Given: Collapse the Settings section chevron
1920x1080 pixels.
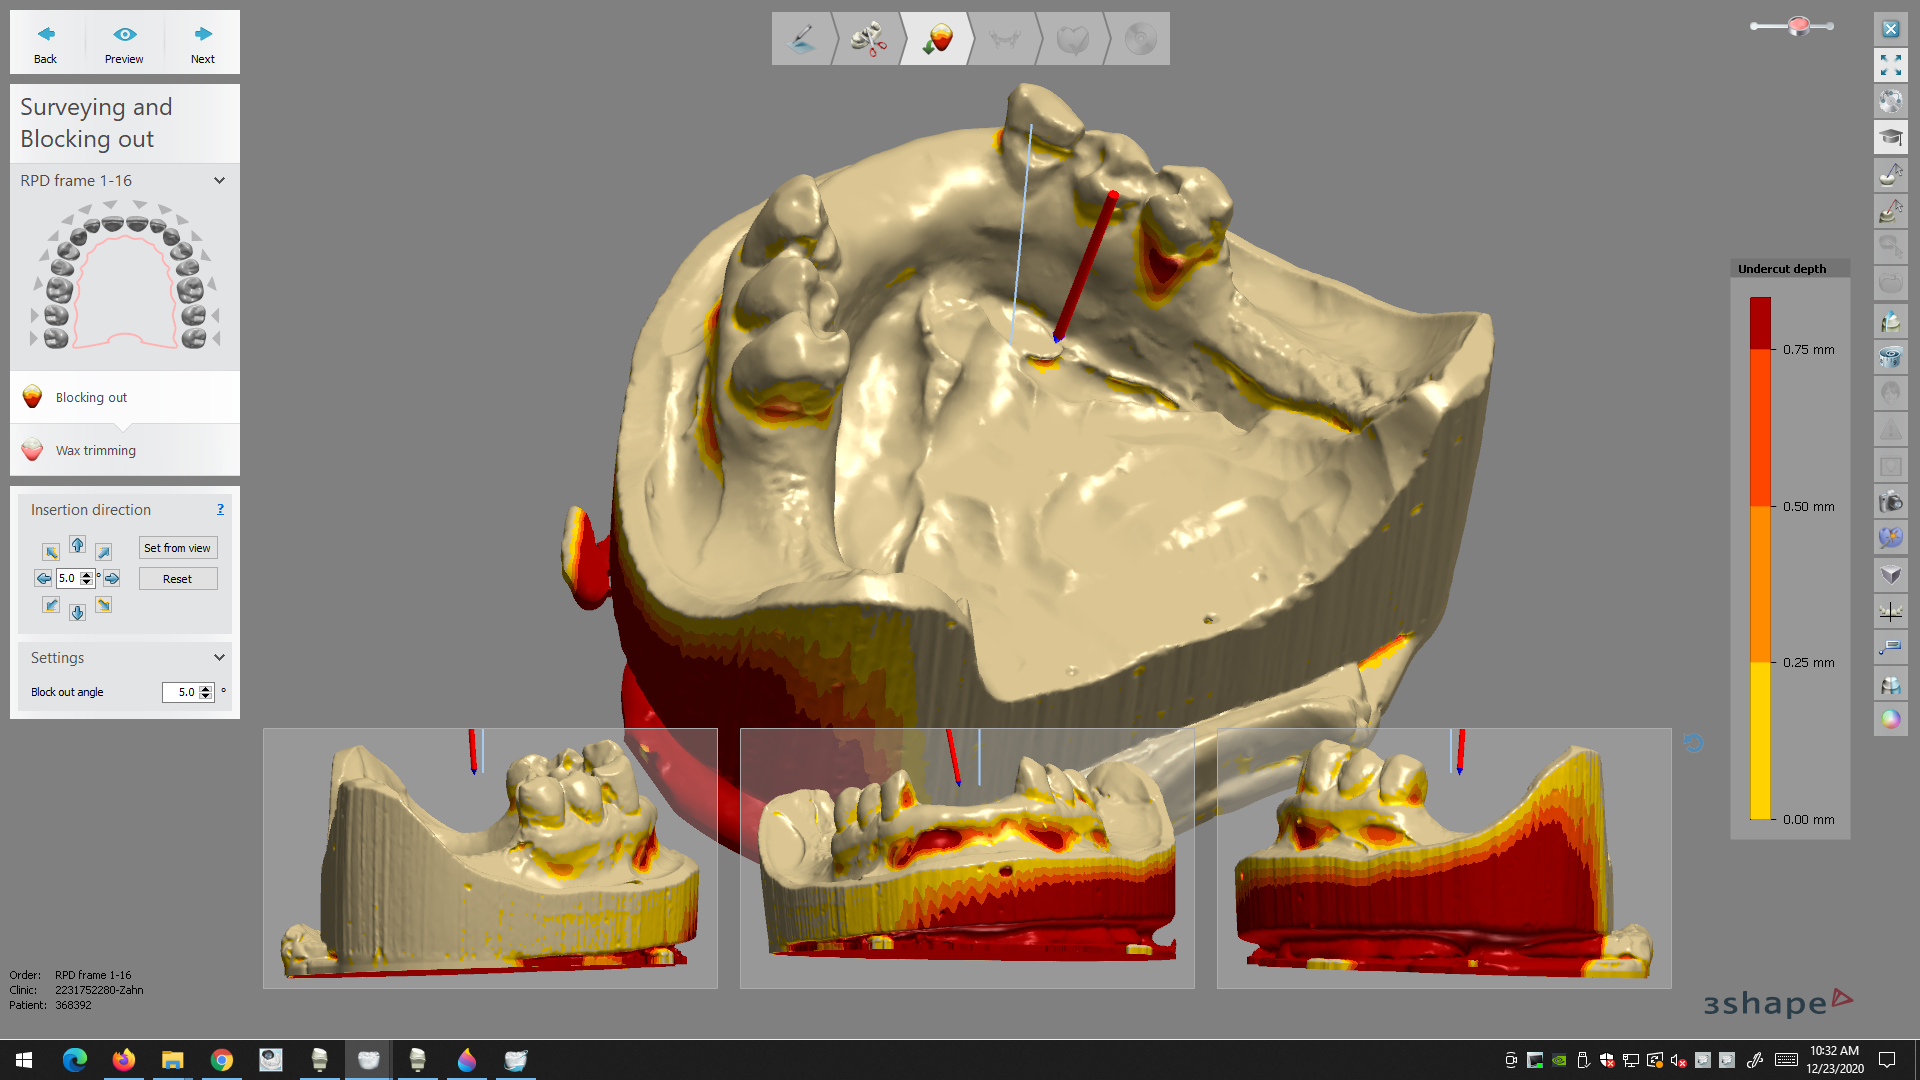Looking at the screenshot, I should pos(219,658).
